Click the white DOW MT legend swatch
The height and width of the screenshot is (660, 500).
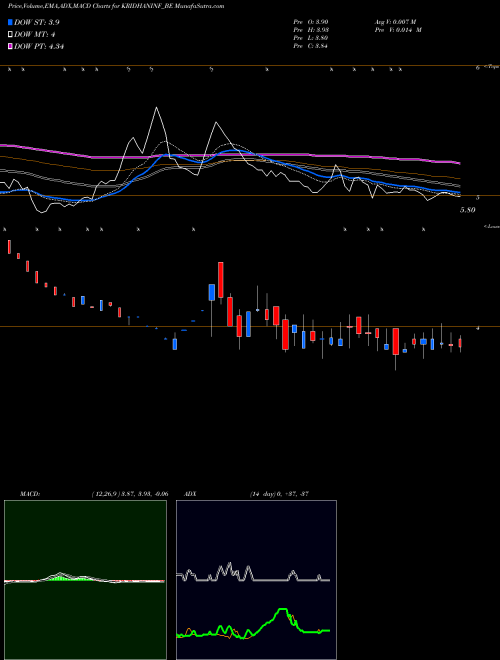(11, 34)
